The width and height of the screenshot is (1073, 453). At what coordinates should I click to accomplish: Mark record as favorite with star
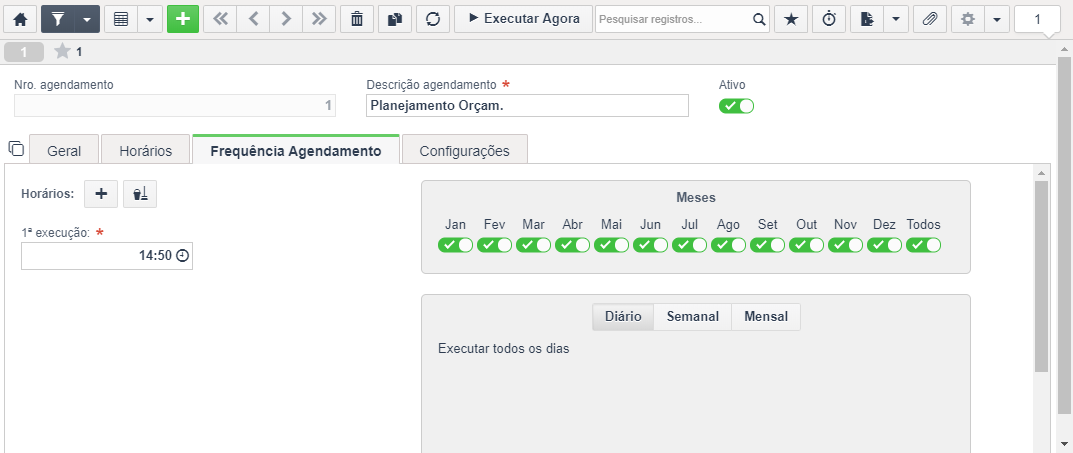click(791, 19)
